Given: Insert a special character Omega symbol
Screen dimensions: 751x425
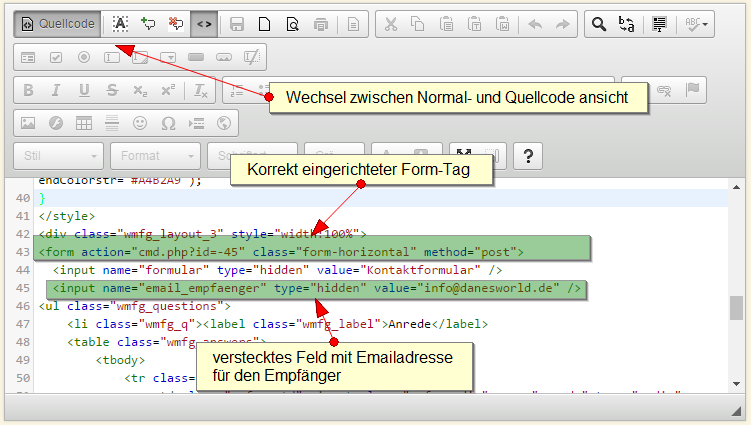Looking at the screenshot, I should pyautogui.click(x=168, y=123).
